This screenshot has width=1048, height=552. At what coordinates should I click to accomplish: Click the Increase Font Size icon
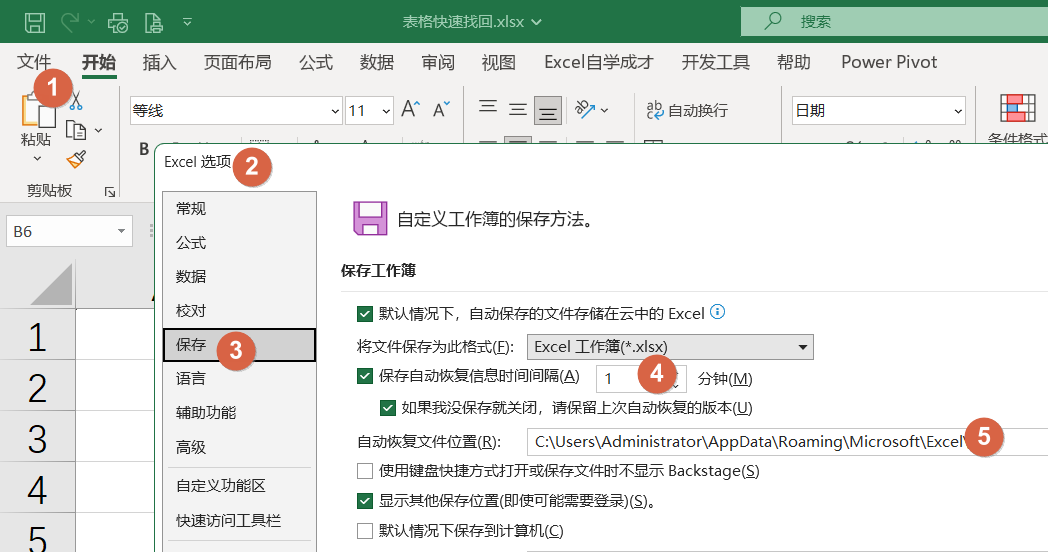click(x=410, y=109)
